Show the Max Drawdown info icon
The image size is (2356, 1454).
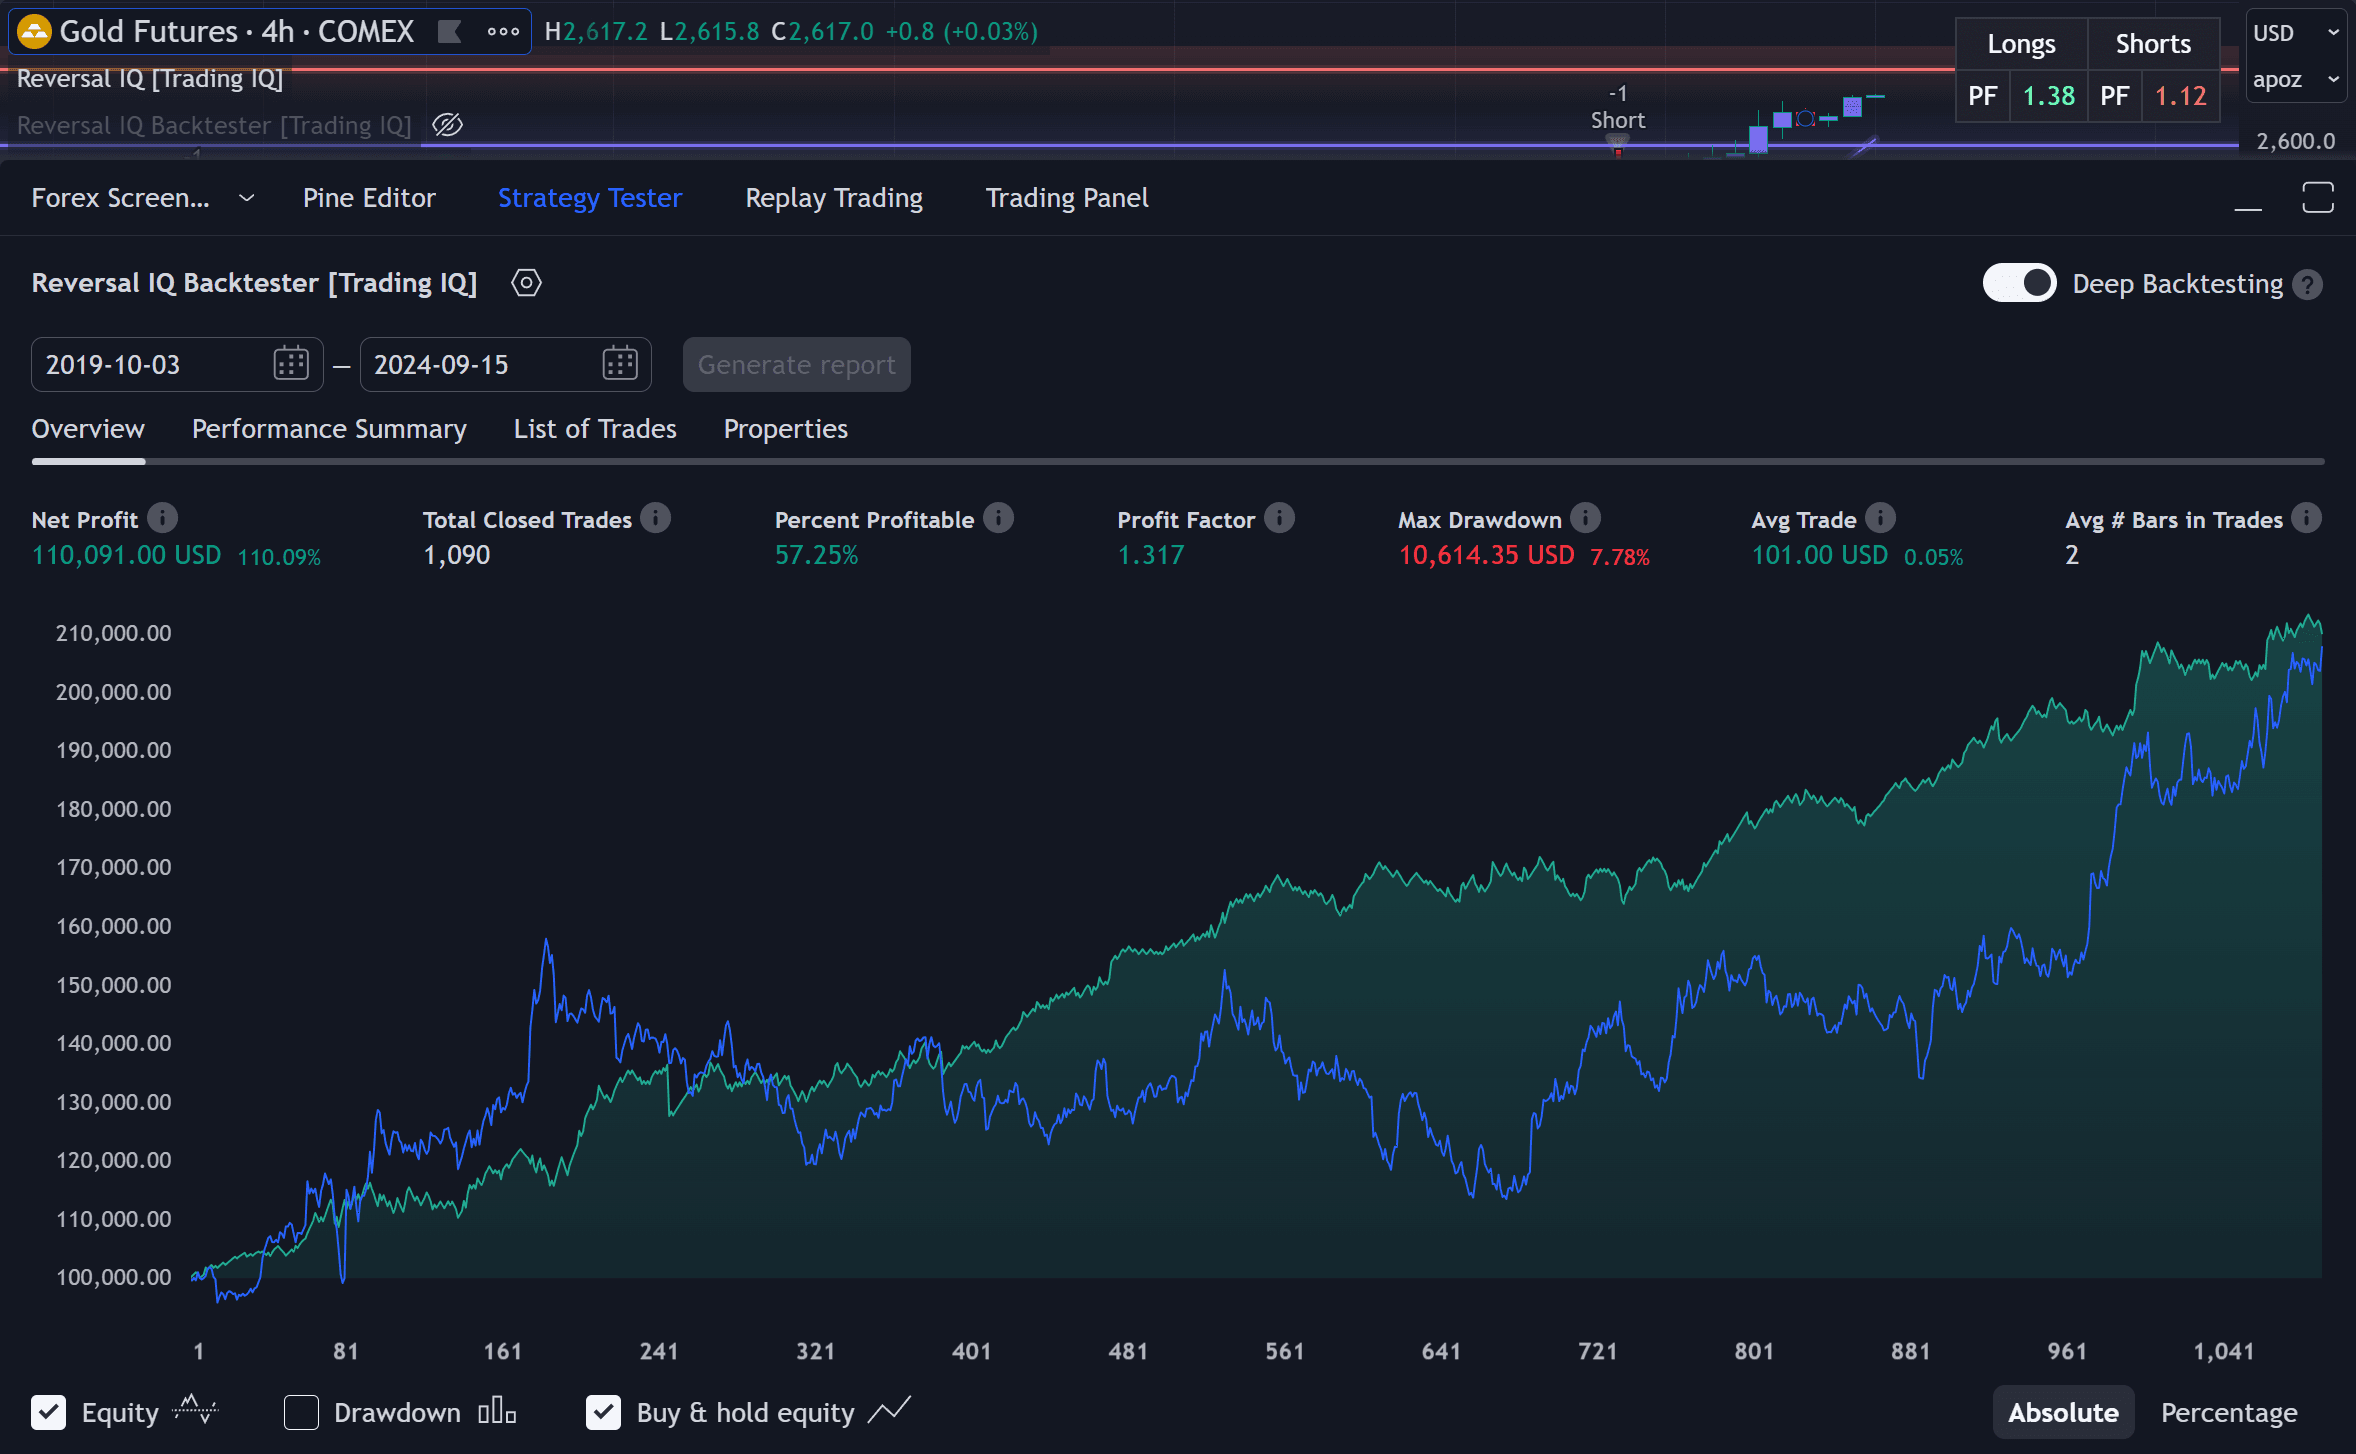[1585, 518]
